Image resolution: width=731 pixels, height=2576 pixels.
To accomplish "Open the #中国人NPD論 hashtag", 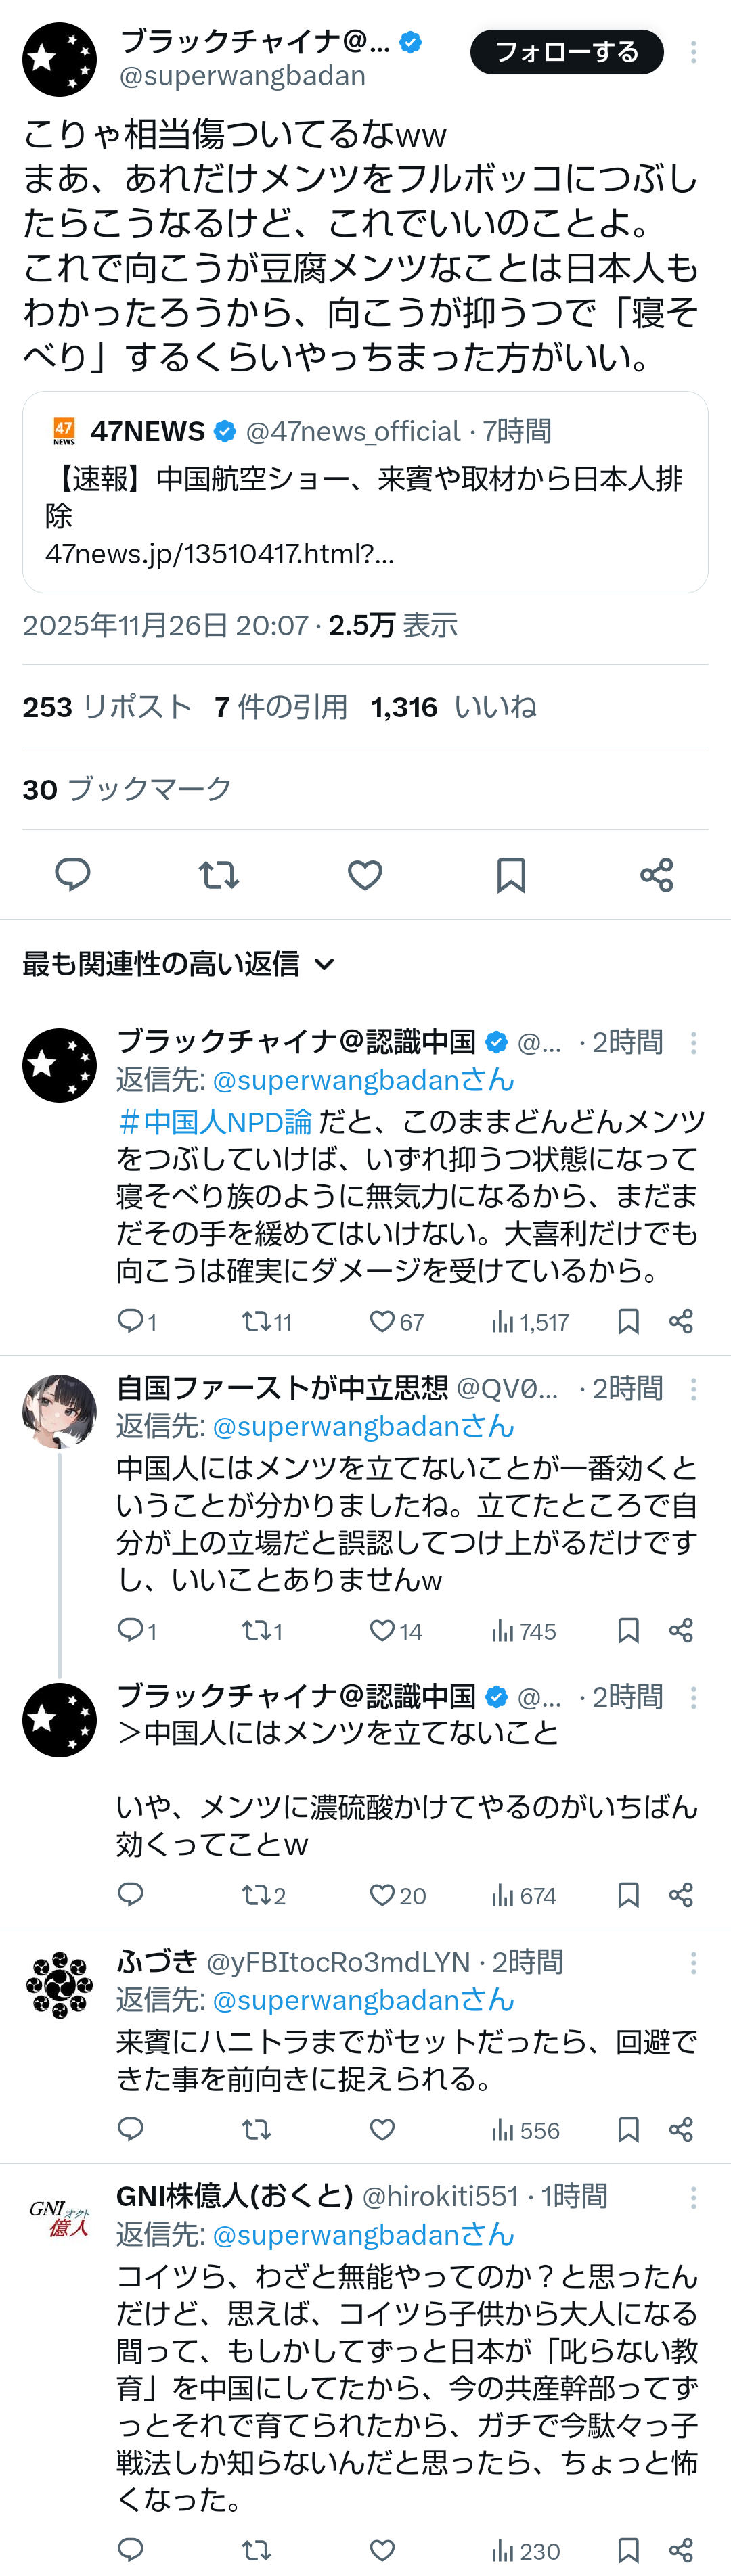I will pos(215,1122).
